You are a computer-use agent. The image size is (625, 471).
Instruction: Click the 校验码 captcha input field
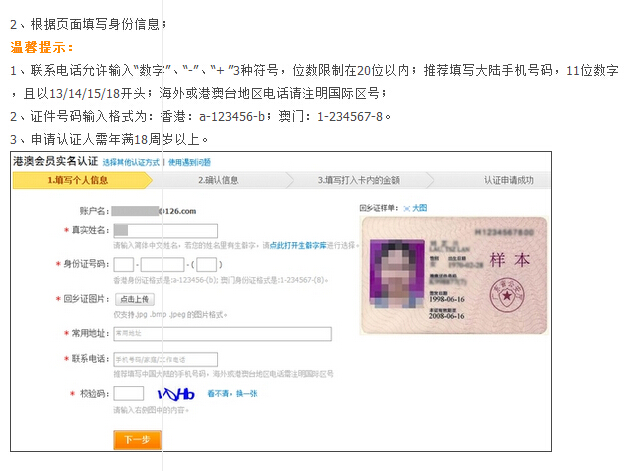click(x=128, y=394)
